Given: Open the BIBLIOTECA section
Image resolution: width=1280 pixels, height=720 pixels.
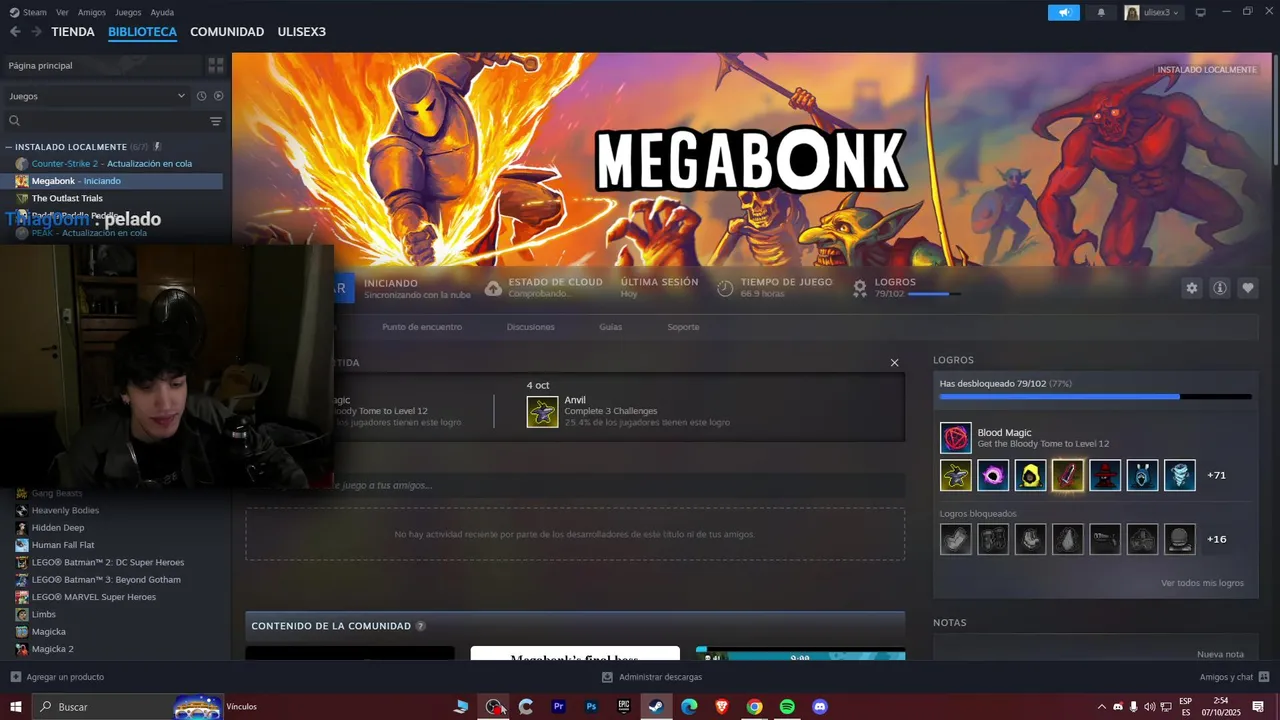Looking at the screenshot, I should pos(142,32).
